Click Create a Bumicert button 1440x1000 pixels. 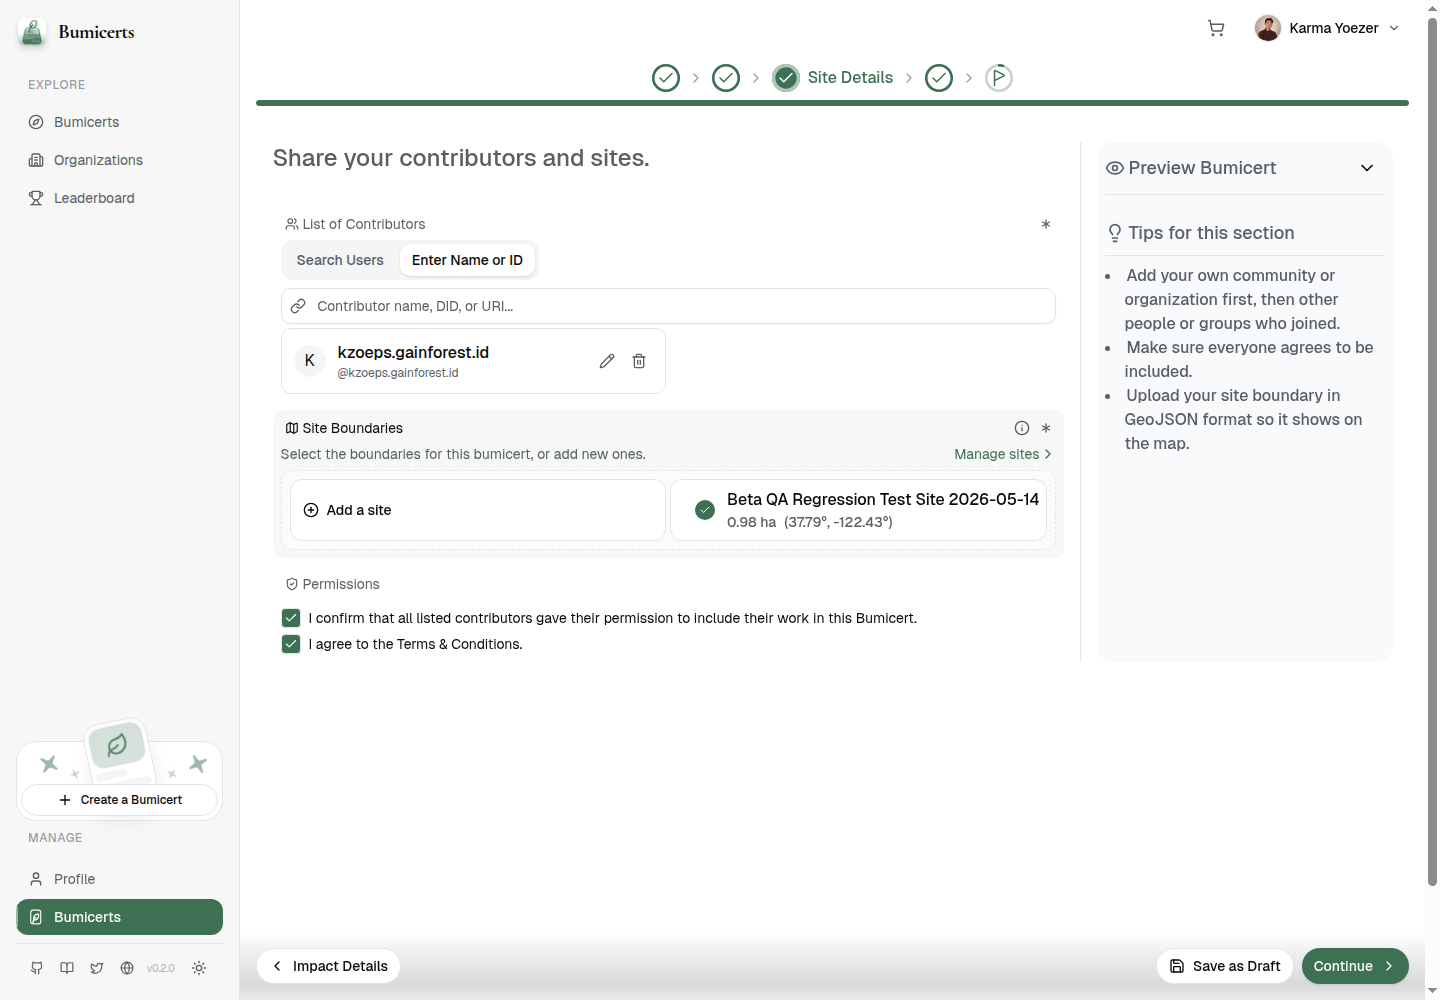click(x=119, y=800)
